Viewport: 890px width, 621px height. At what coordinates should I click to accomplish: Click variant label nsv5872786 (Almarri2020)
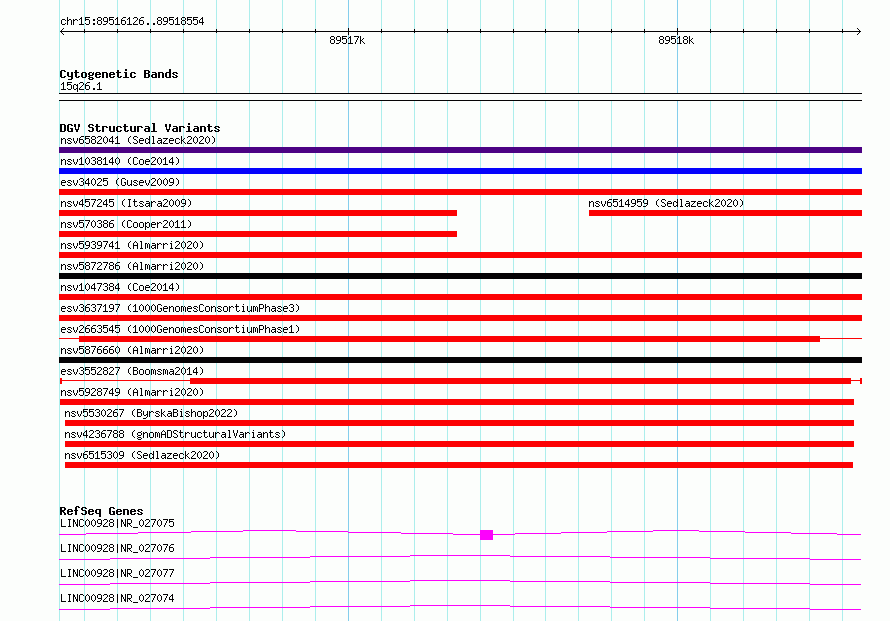[x=132, y=266]
